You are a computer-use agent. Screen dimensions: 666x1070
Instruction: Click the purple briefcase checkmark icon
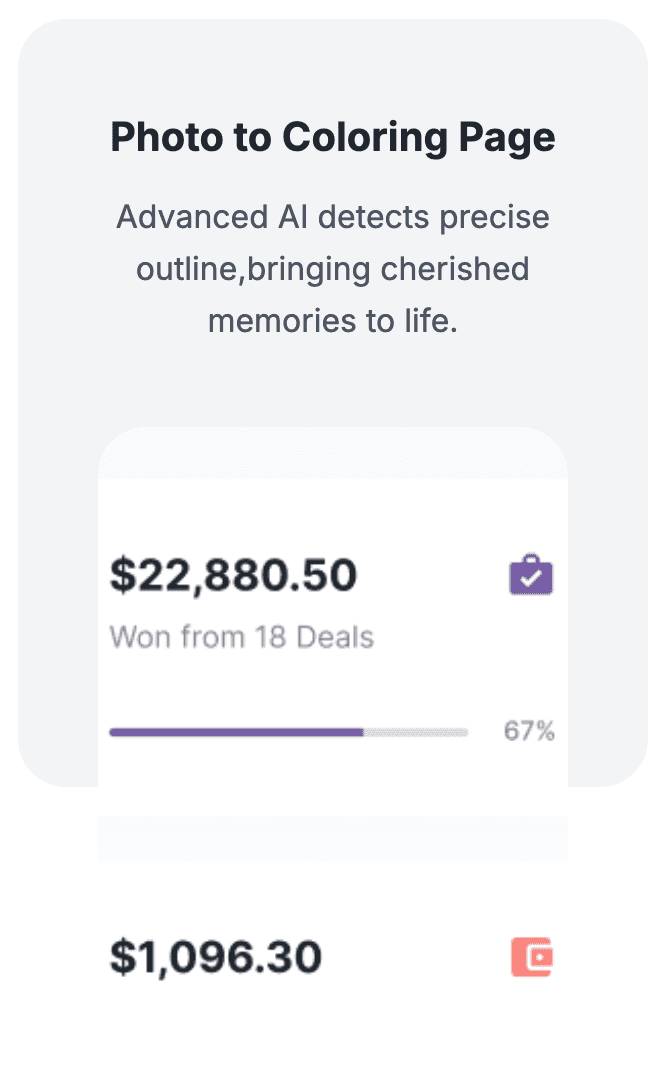coord(531,575)
